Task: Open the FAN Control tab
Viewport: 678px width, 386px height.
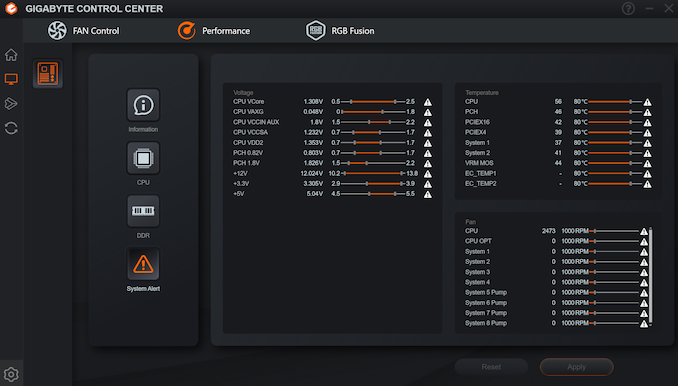Action: pyautogui.click(x=83, y=31)
